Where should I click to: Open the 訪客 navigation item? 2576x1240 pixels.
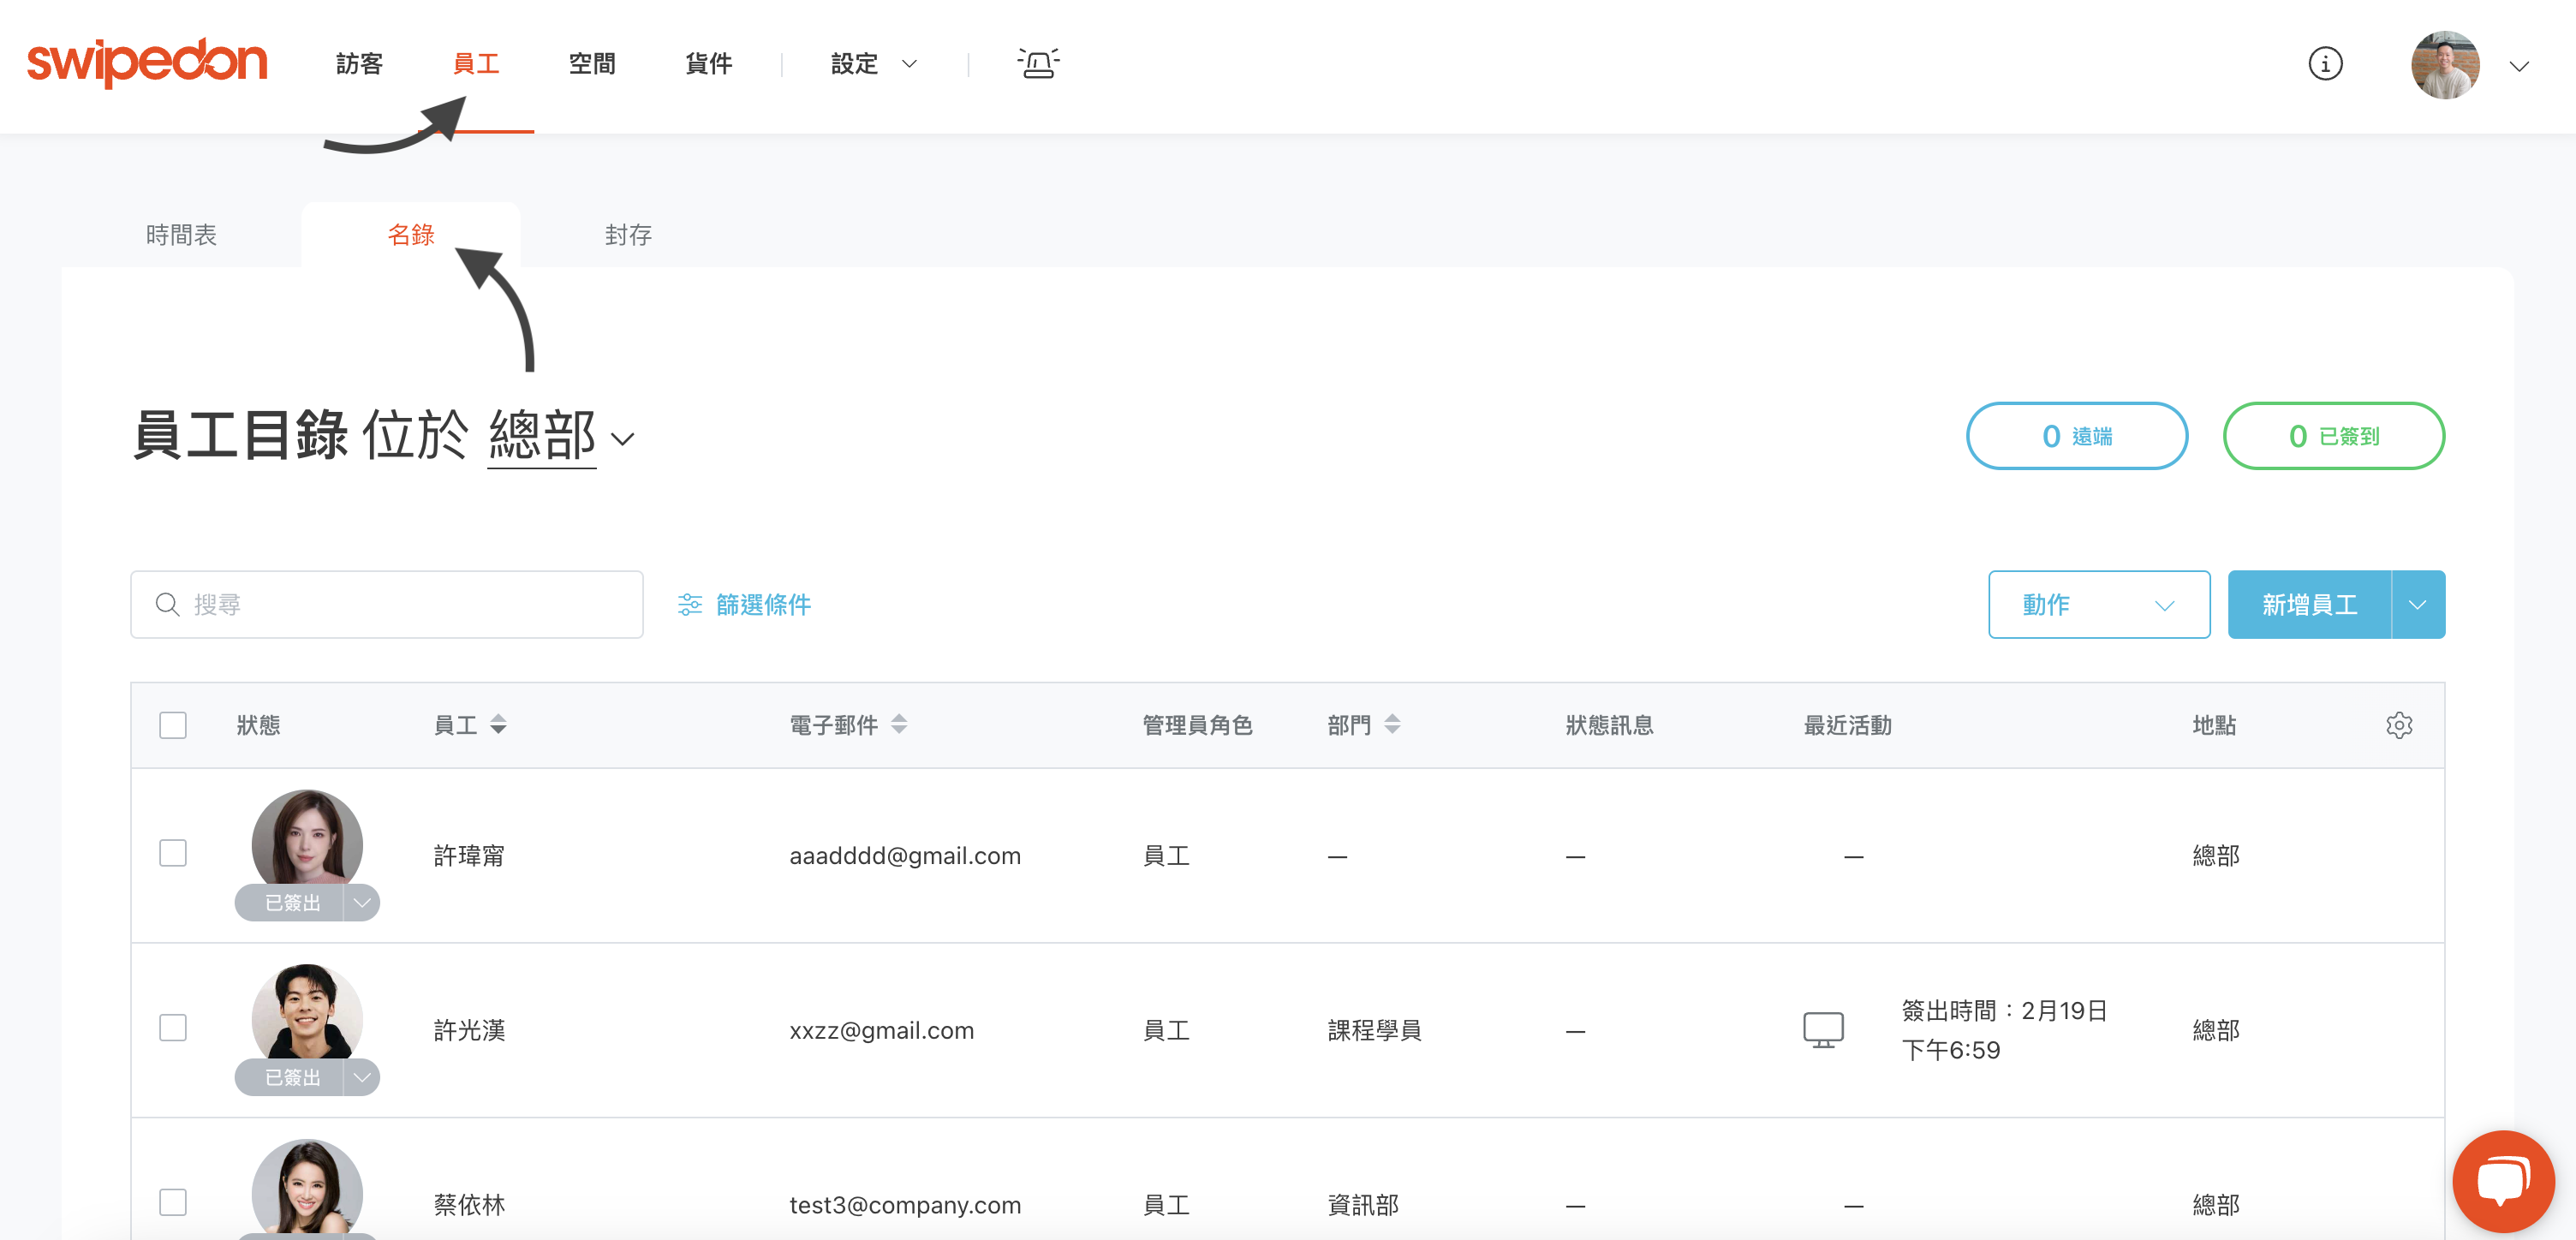click(360, 64)
